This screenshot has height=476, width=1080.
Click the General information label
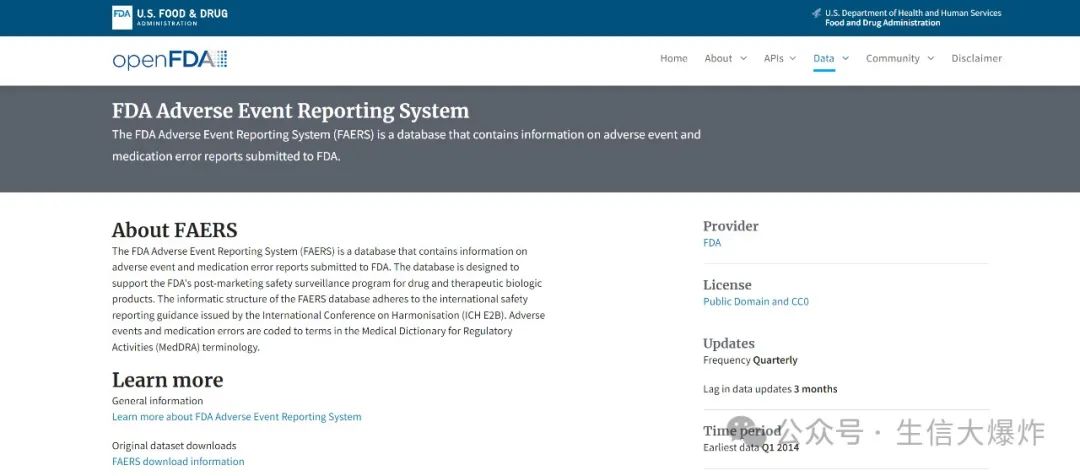click(157, 401)
